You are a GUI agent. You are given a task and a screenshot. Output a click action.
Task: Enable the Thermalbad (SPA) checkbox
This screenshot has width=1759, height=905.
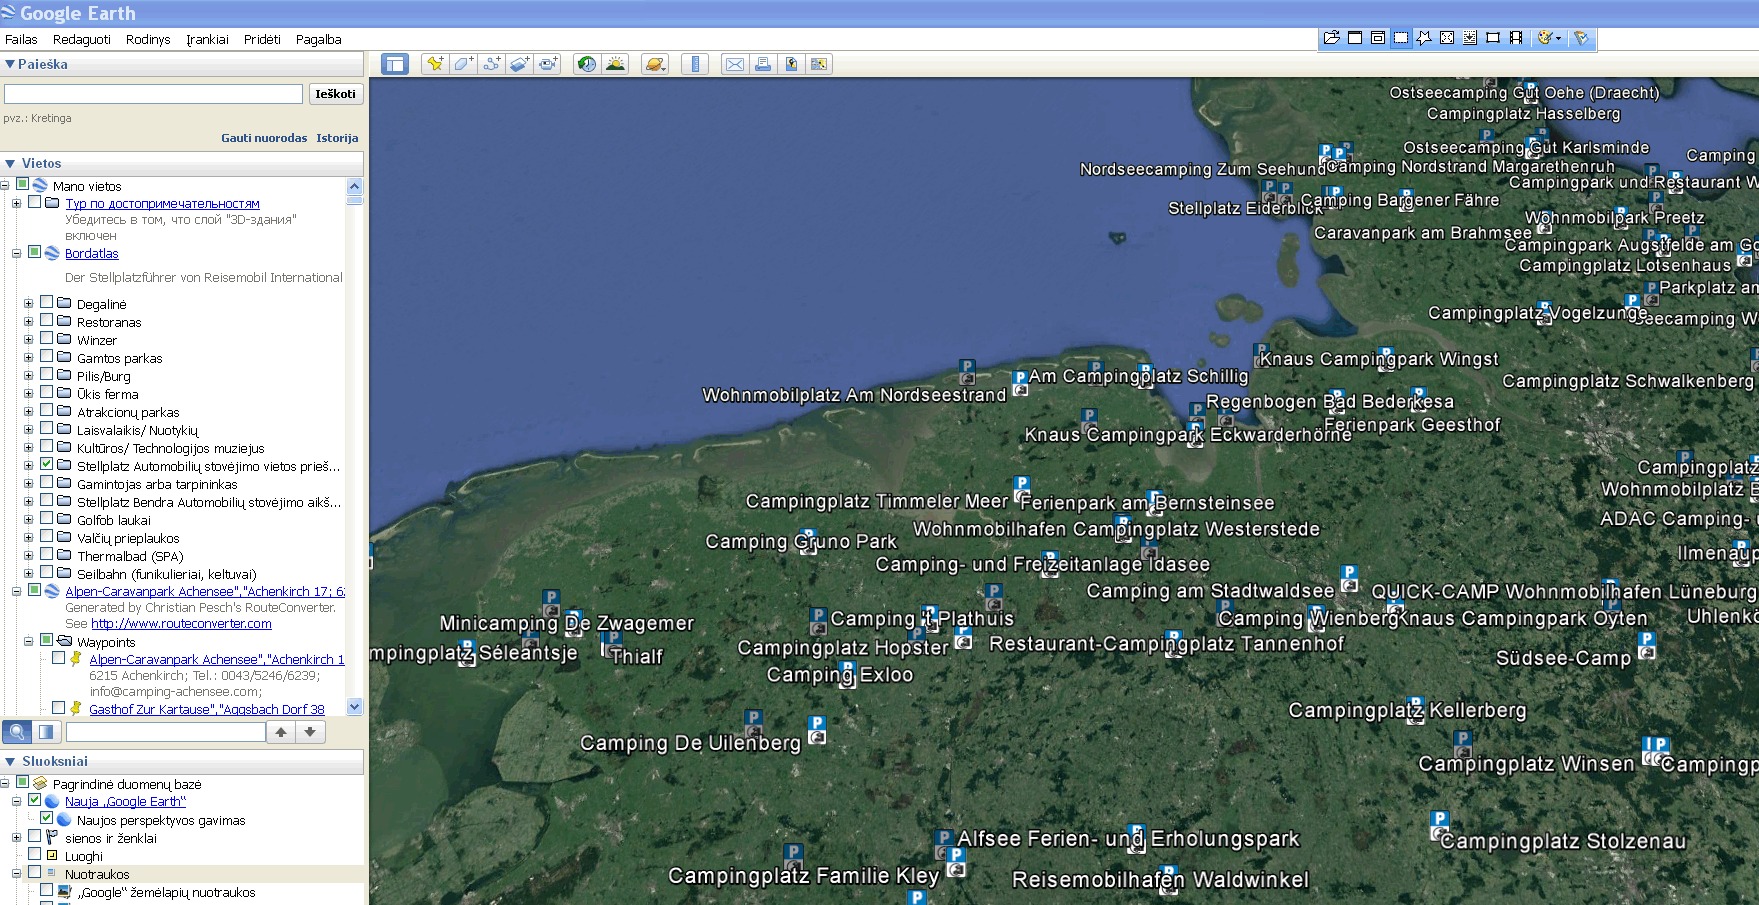tap(46, 554)
